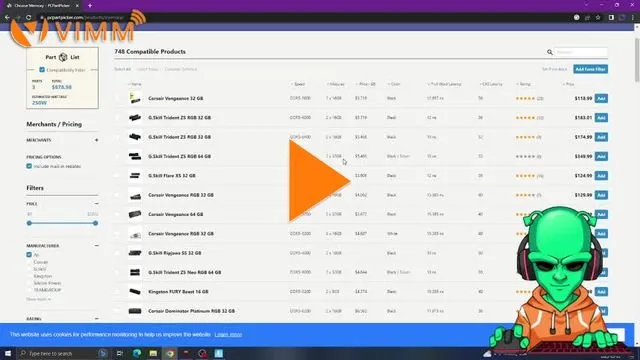Open Task View from the taskbar
640x360 pixels.
point(120,353)
